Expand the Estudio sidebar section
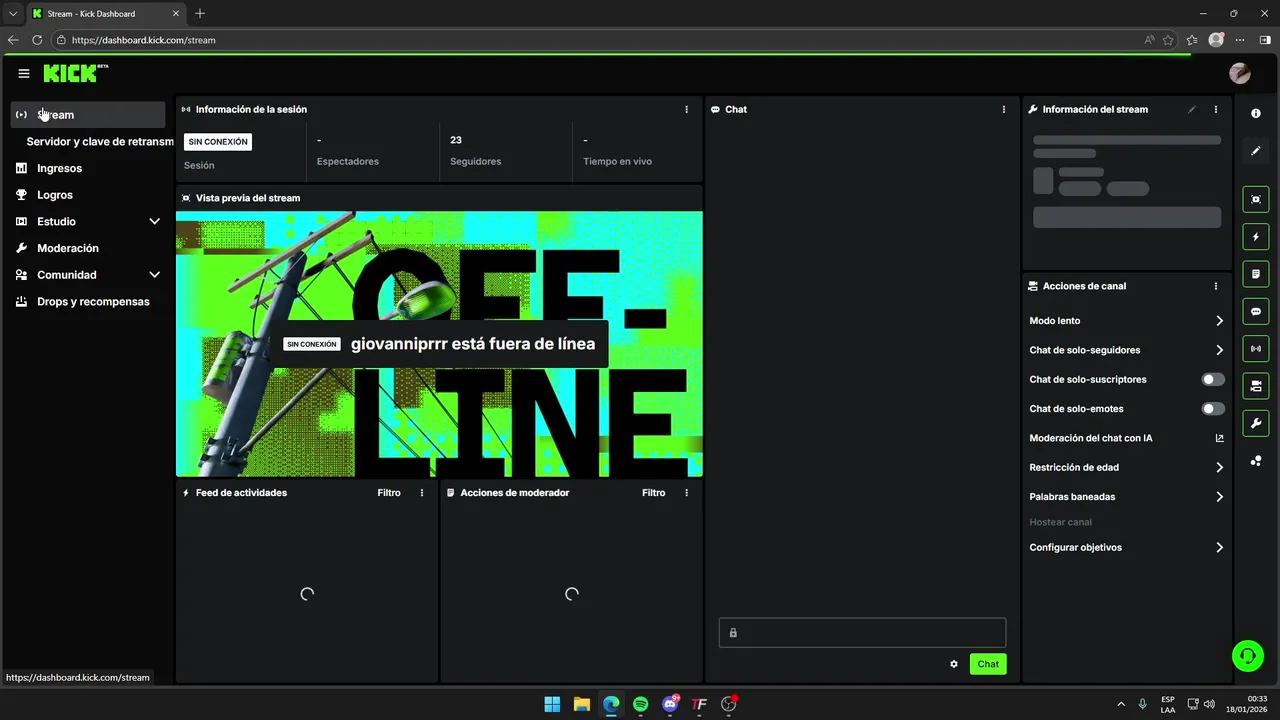1280x720 pixels. tap(154, 221)
